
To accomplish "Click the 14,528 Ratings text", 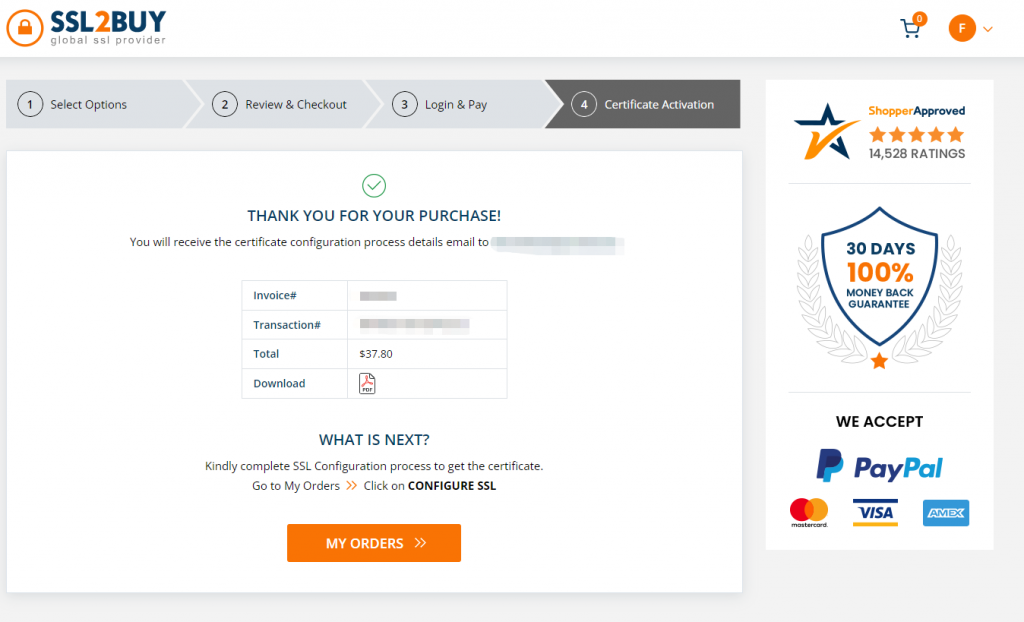I will 917,154.
